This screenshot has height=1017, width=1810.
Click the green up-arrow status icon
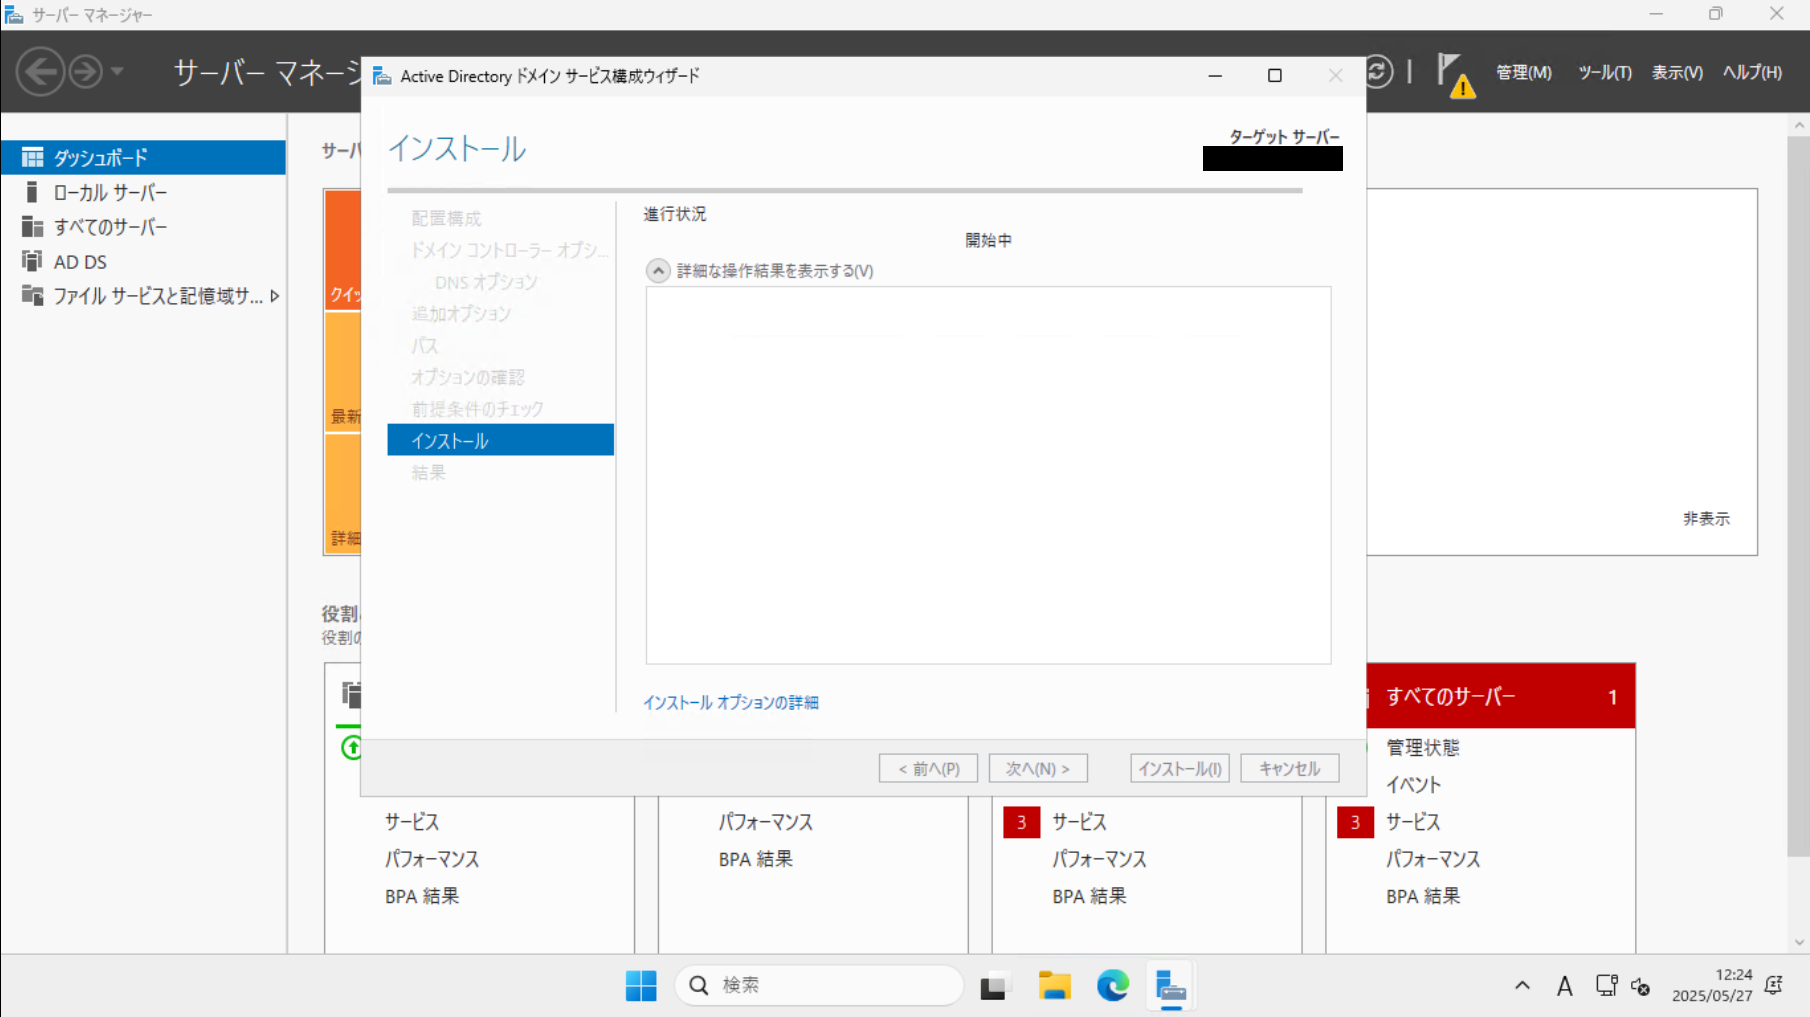coord(352,747)
